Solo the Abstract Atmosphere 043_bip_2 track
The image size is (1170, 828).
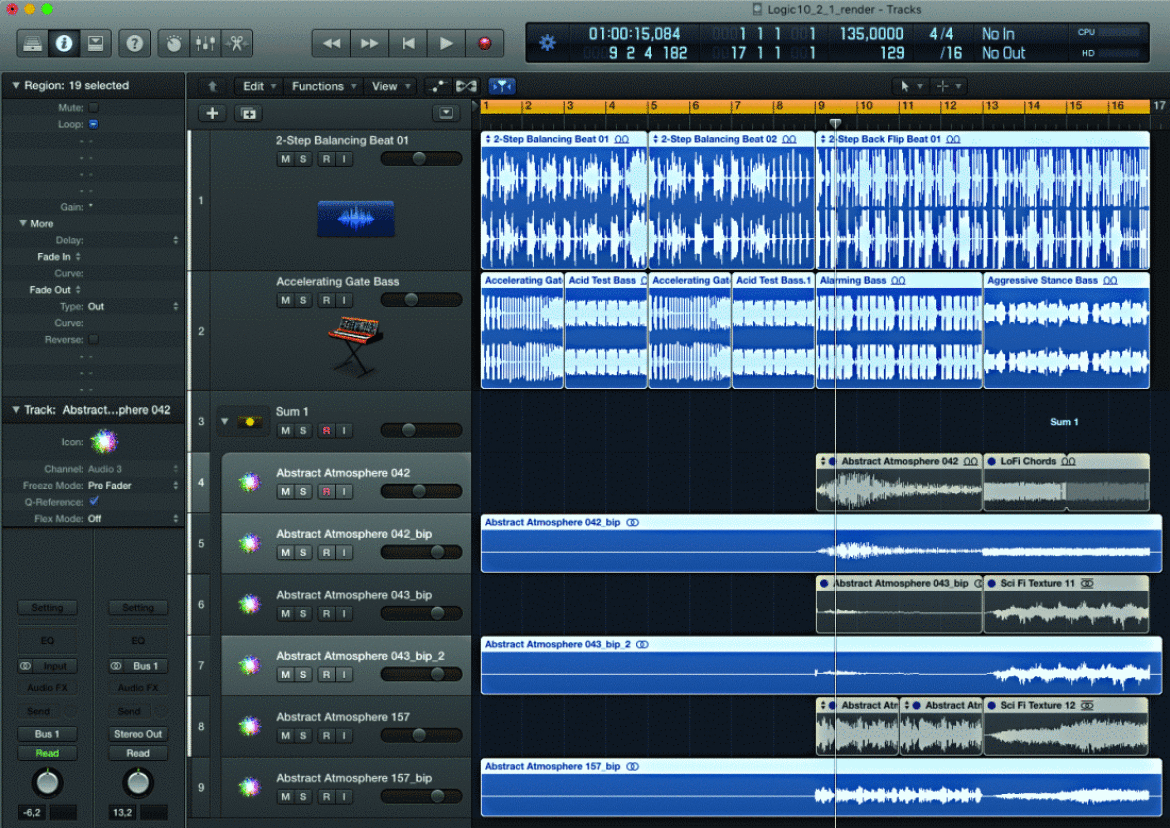click(x=303, y=674)
